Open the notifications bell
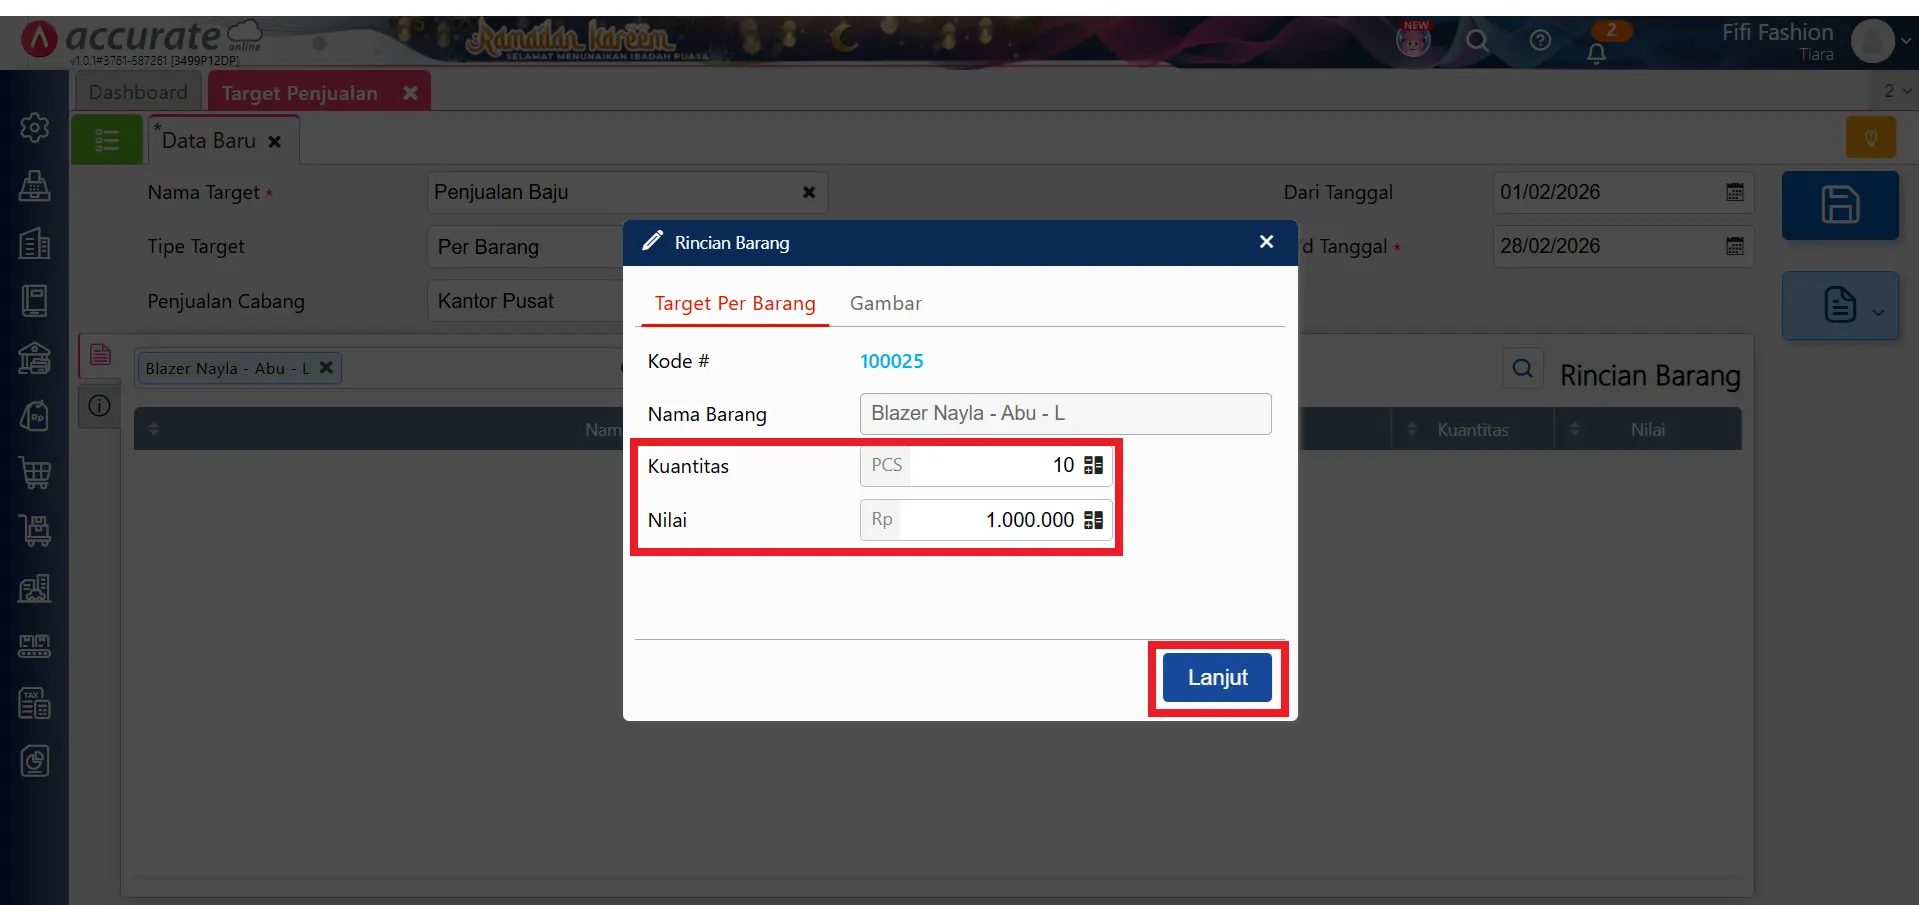This screenshot has width=1919, height=905. tap(1596, 53)
